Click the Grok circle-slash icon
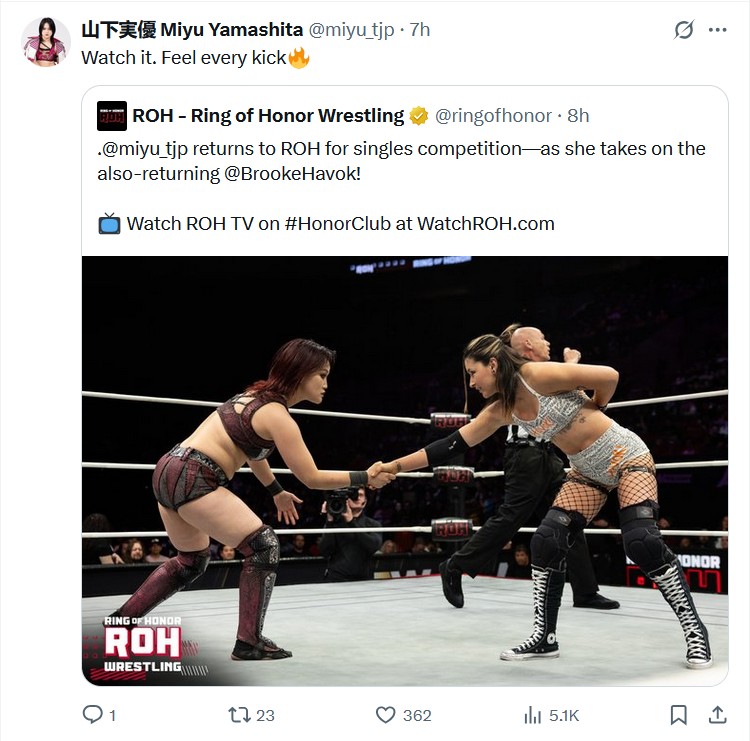This screenshot has width=750, height=741. 684,30
